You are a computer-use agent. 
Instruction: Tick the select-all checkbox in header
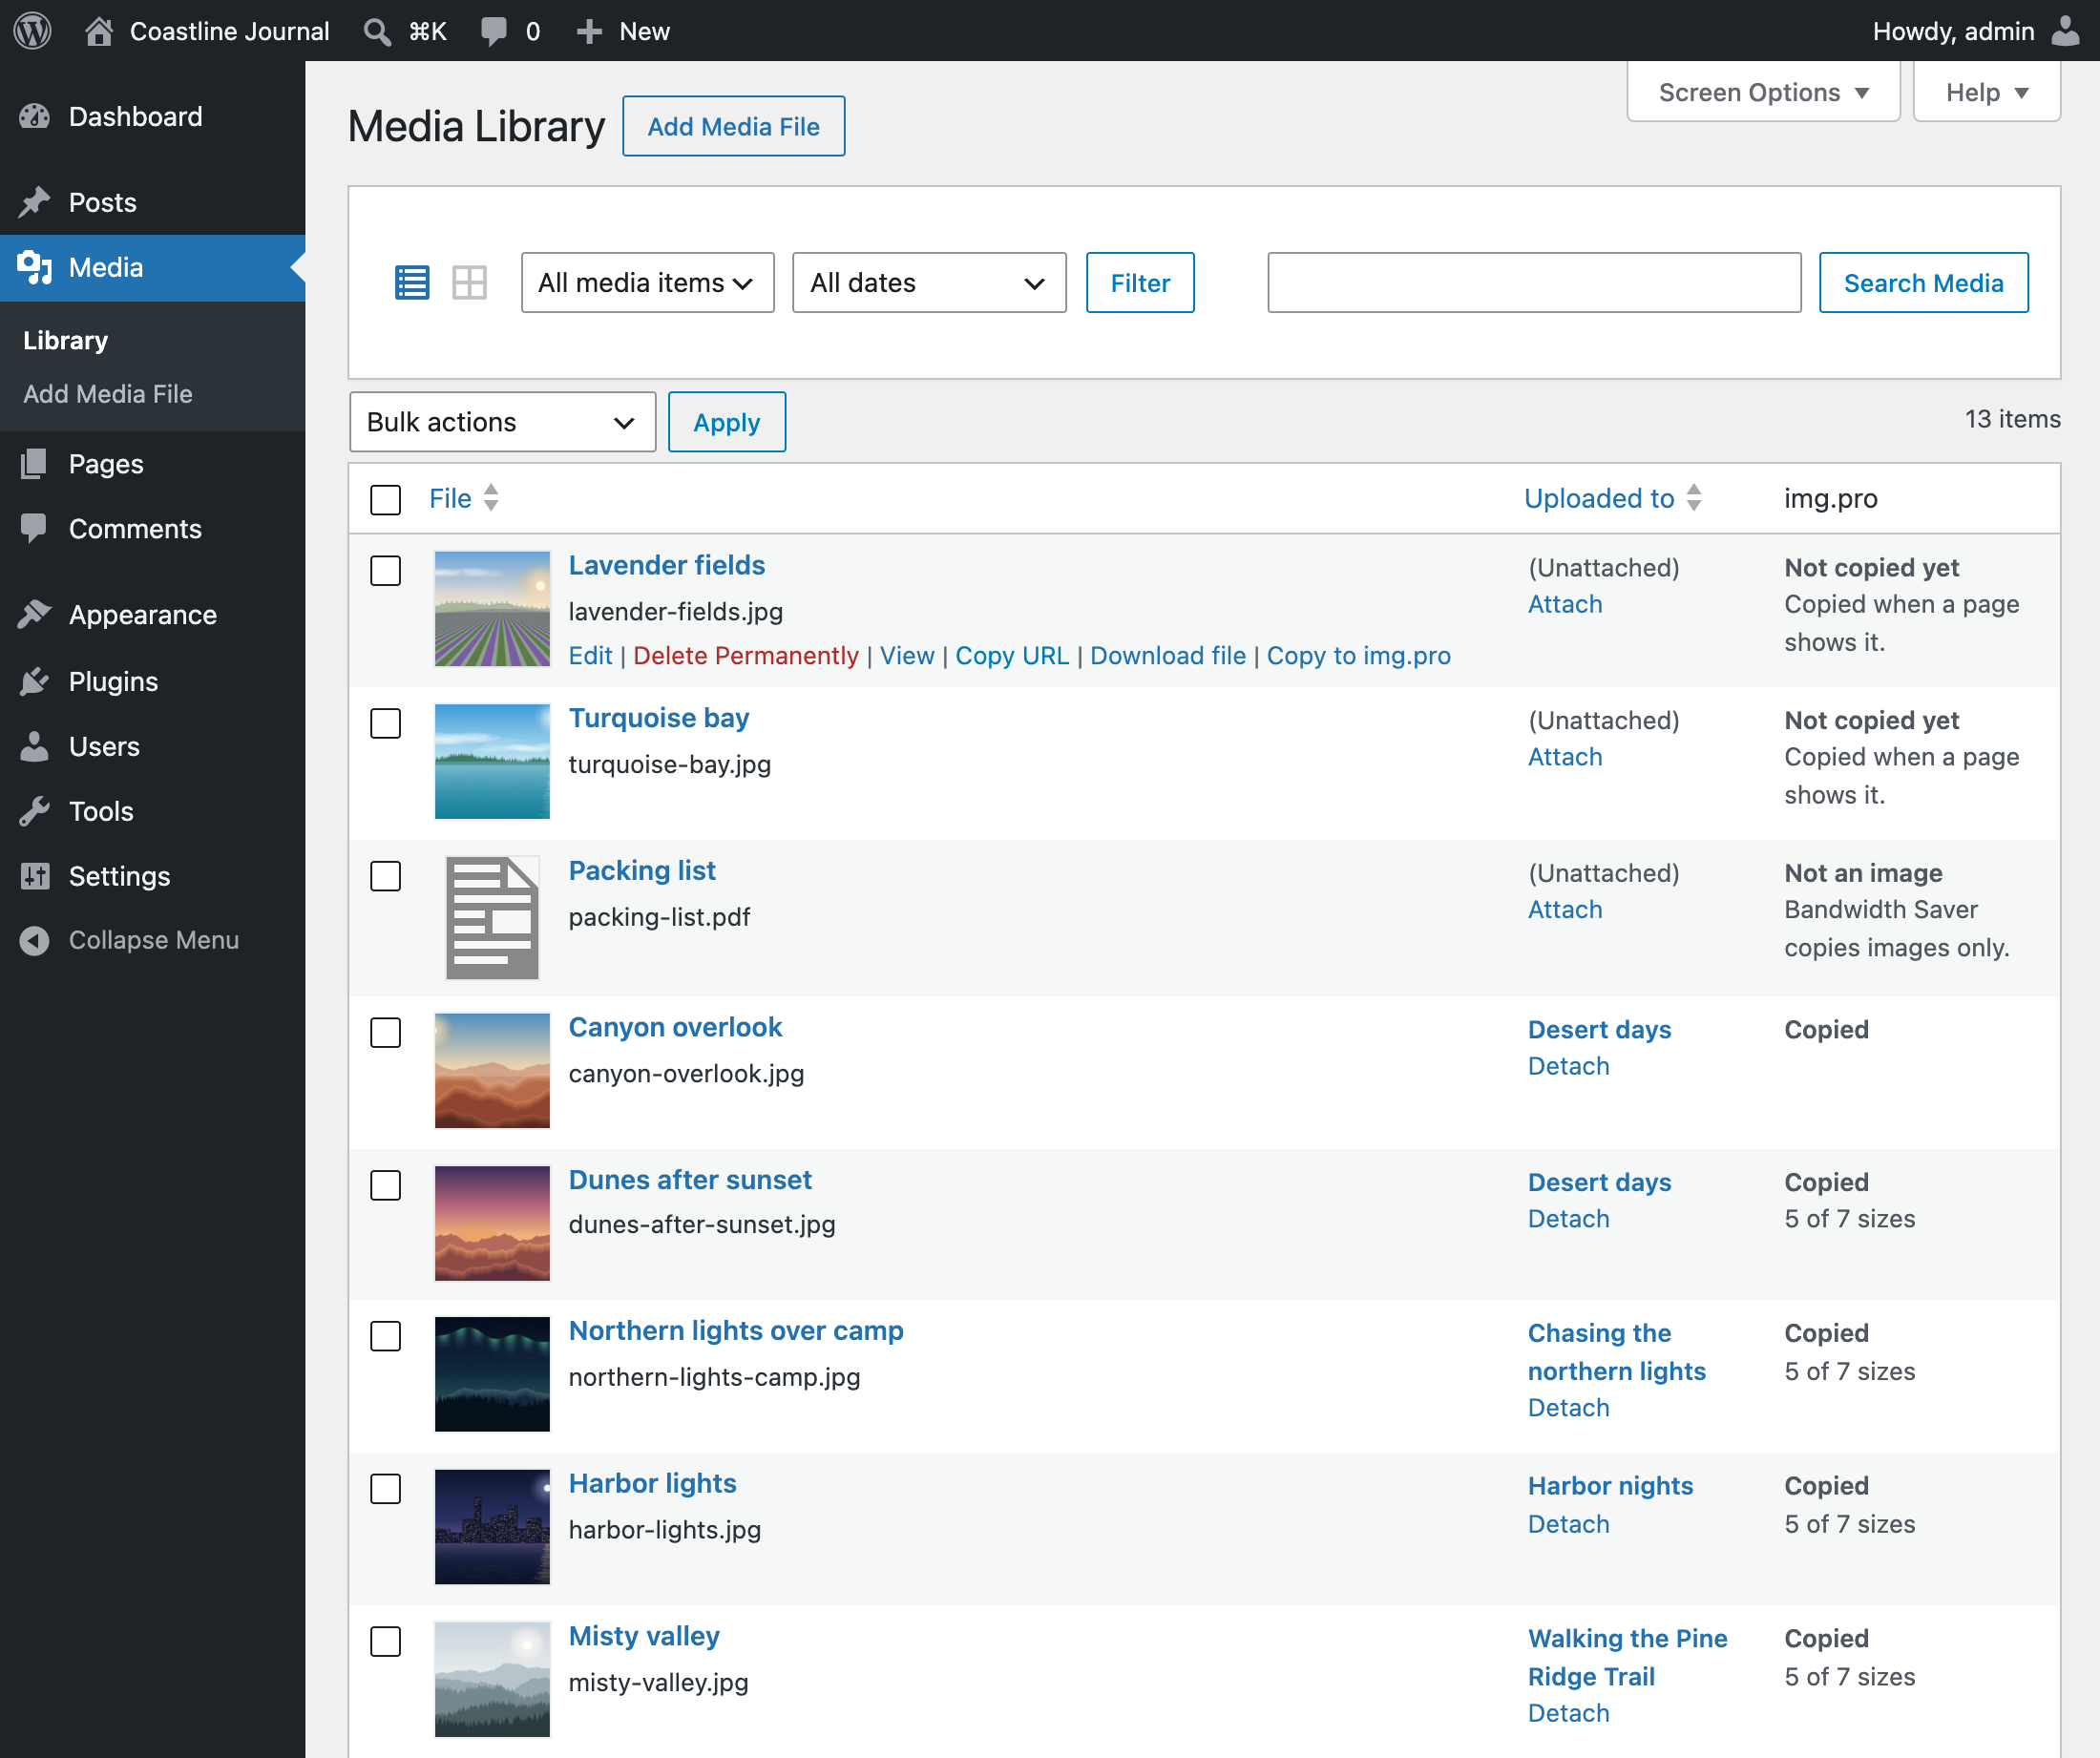[385, 499]
